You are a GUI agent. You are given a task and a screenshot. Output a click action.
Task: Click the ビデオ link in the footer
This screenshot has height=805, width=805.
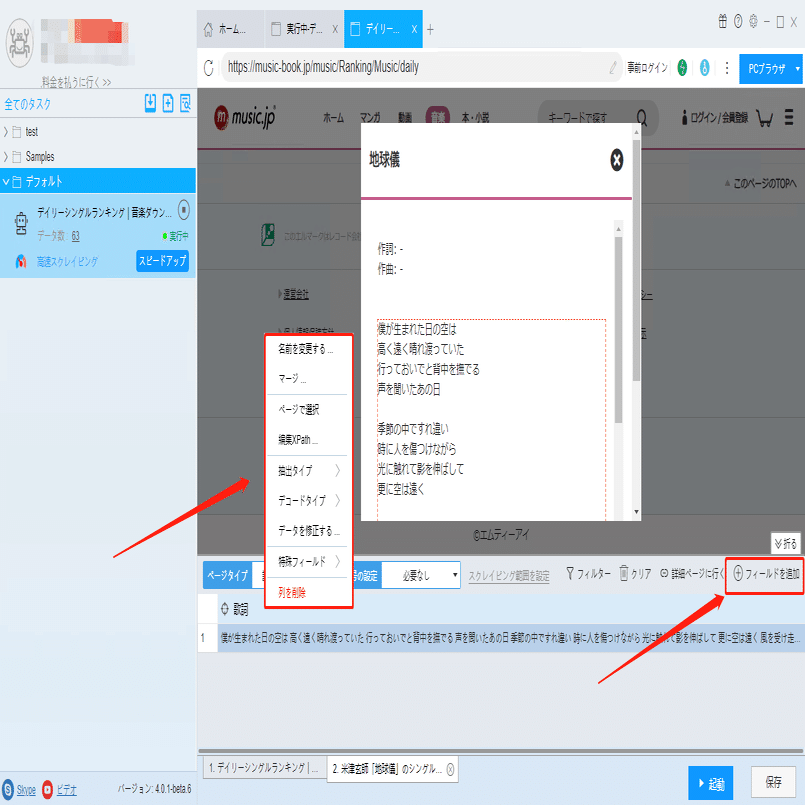tap(66, 790)
